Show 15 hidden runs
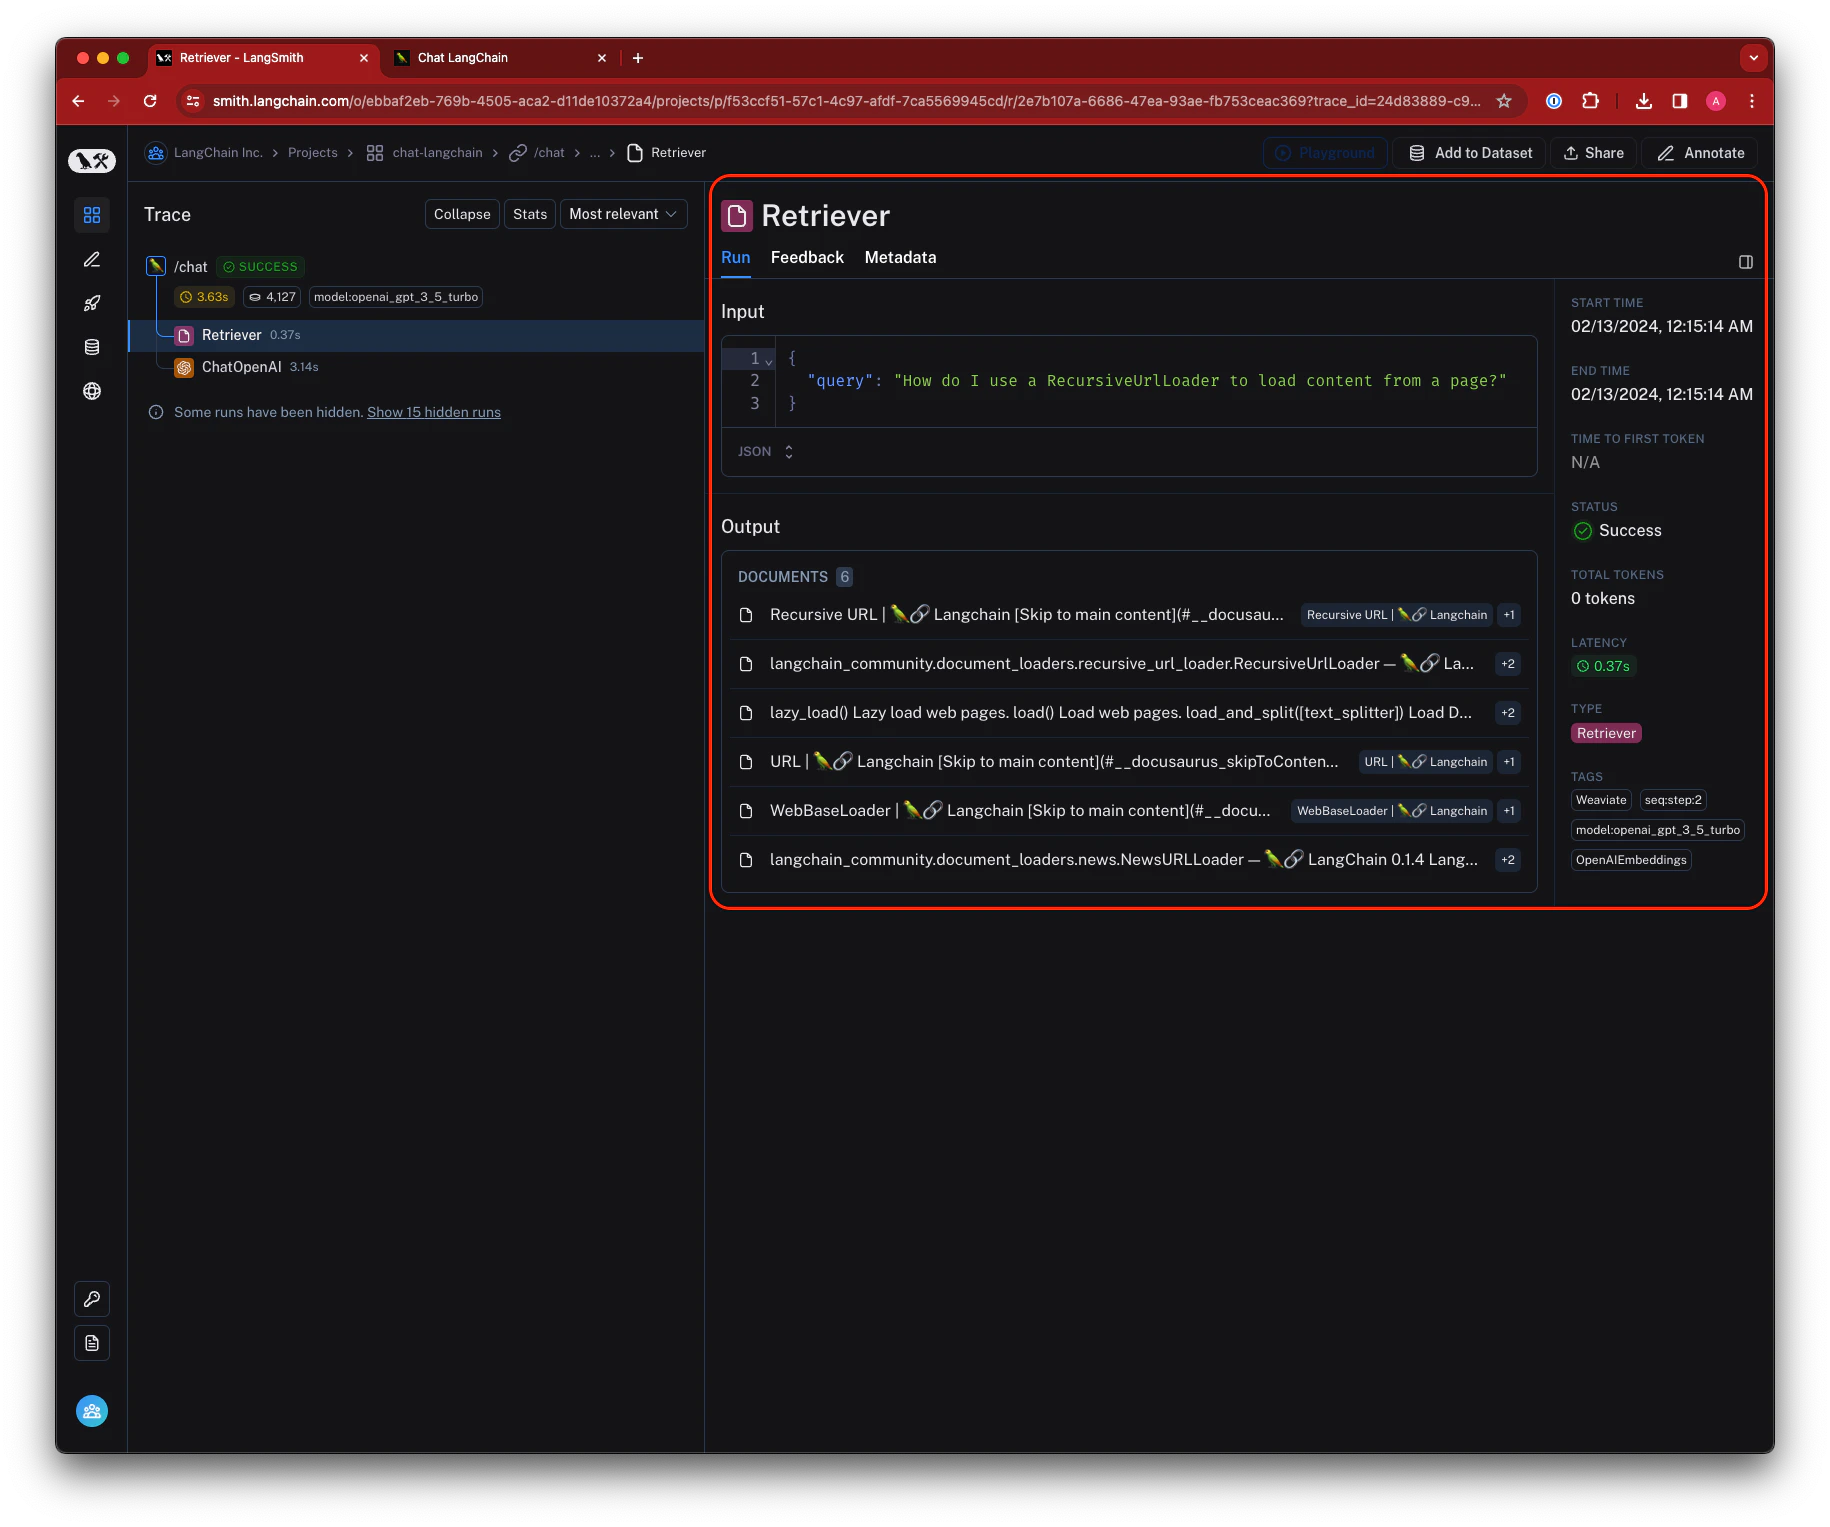Screen dimensions: 1830x1527 pos(434,412)
